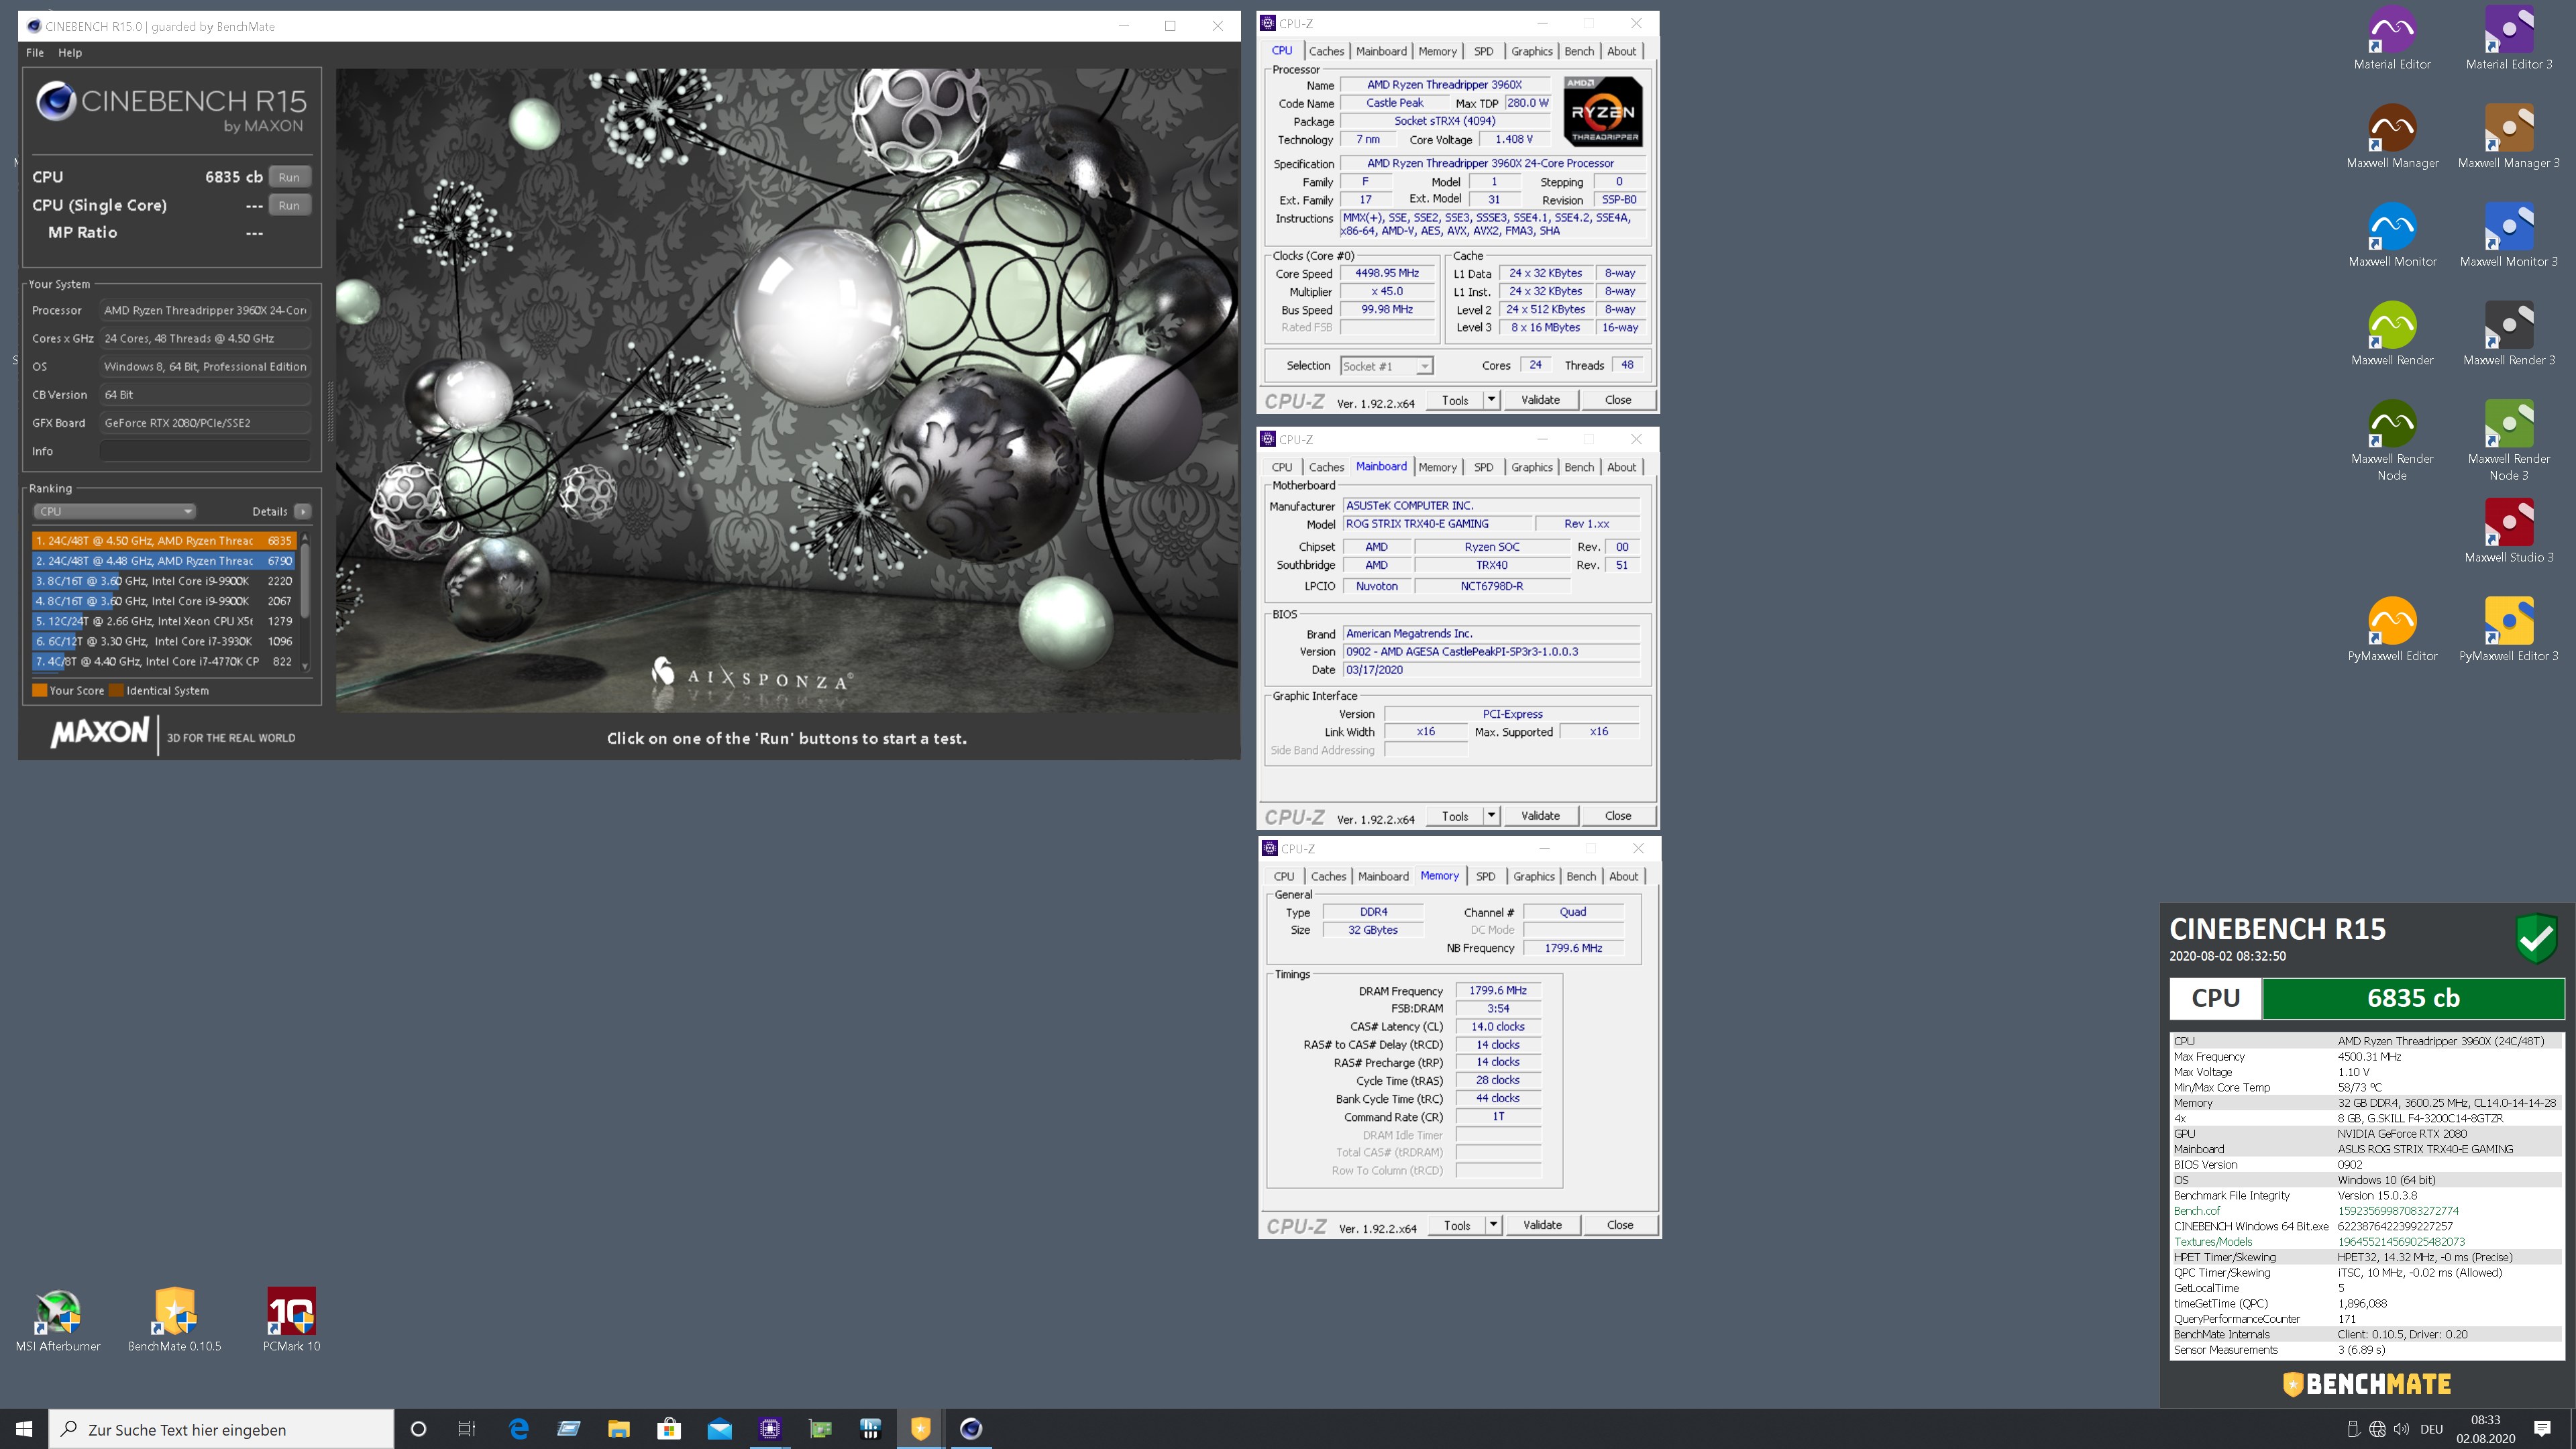Open the Cinebench ranking type dropdown
2576x1449 pixels.
pos(115,511)
